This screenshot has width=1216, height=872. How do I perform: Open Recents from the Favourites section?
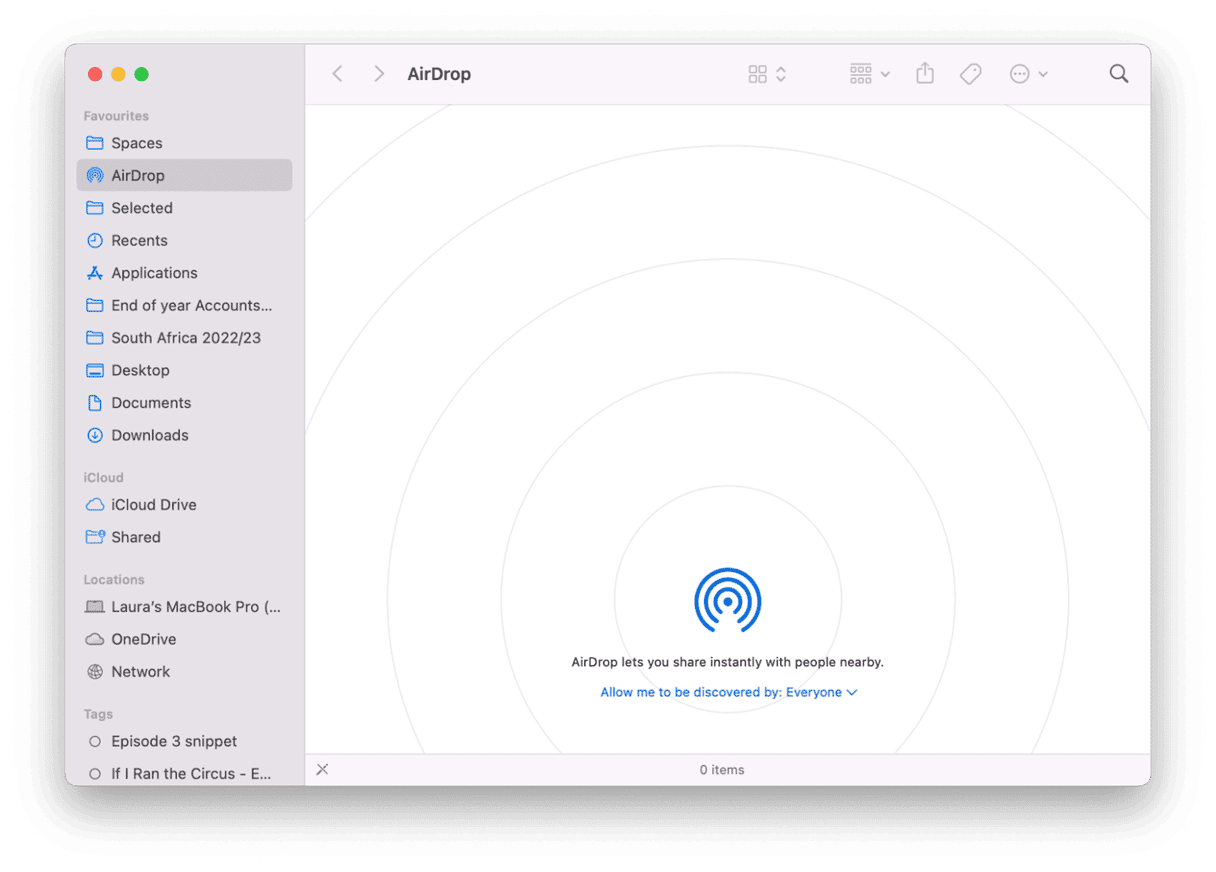pyautogui.click(x=139, y=240)
